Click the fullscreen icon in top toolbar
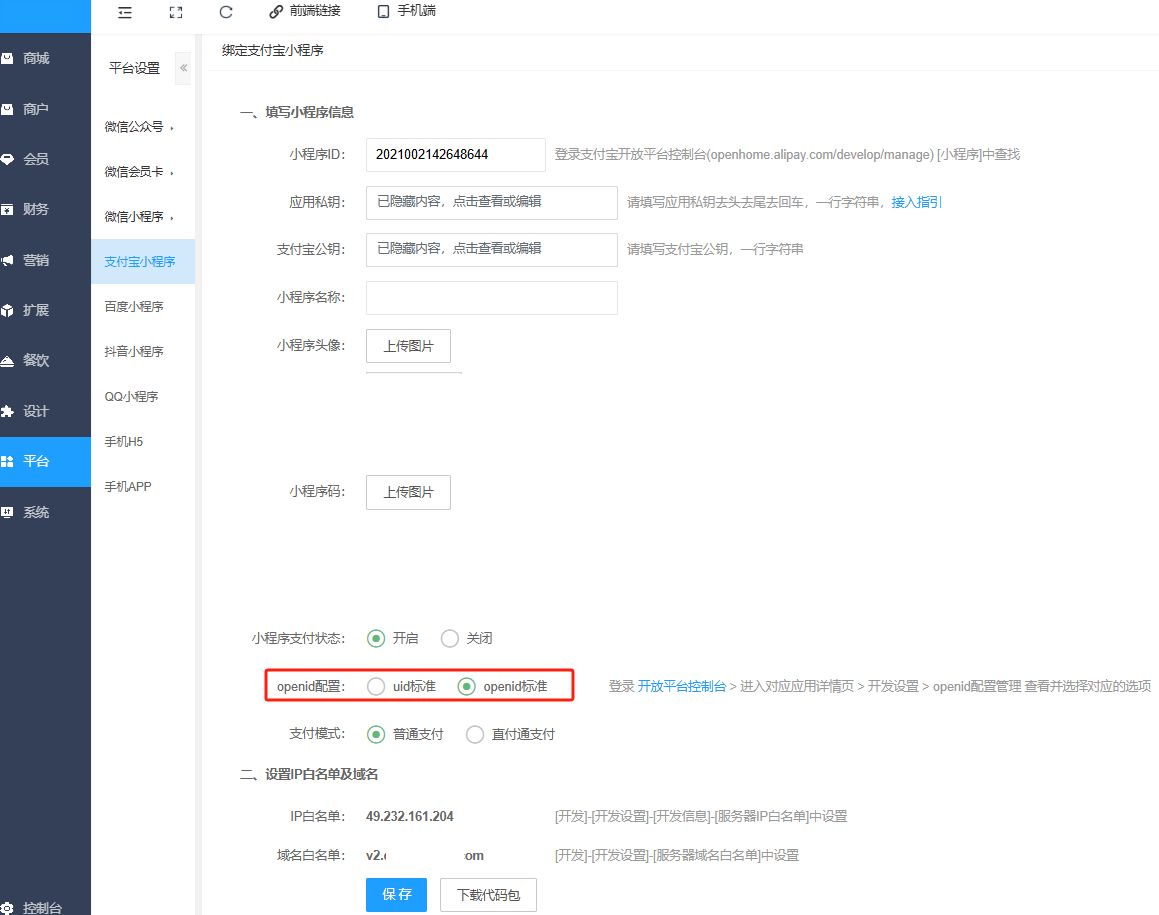 click(x=176, y=12)
